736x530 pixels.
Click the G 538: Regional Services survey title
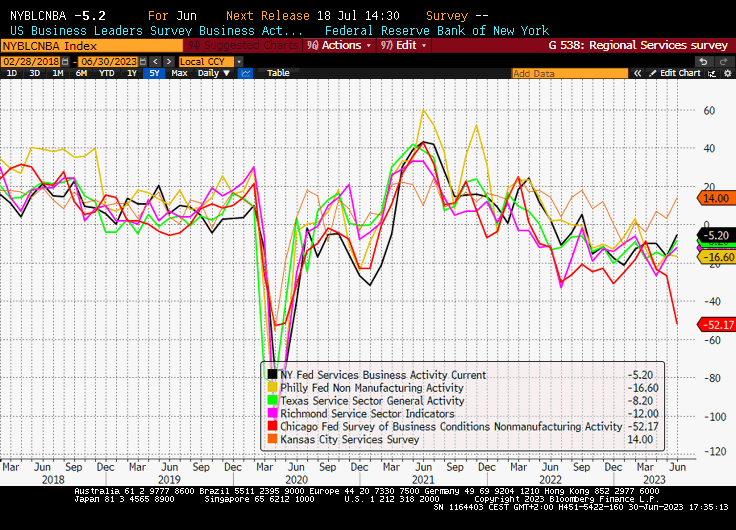click(x=638, y=45)
